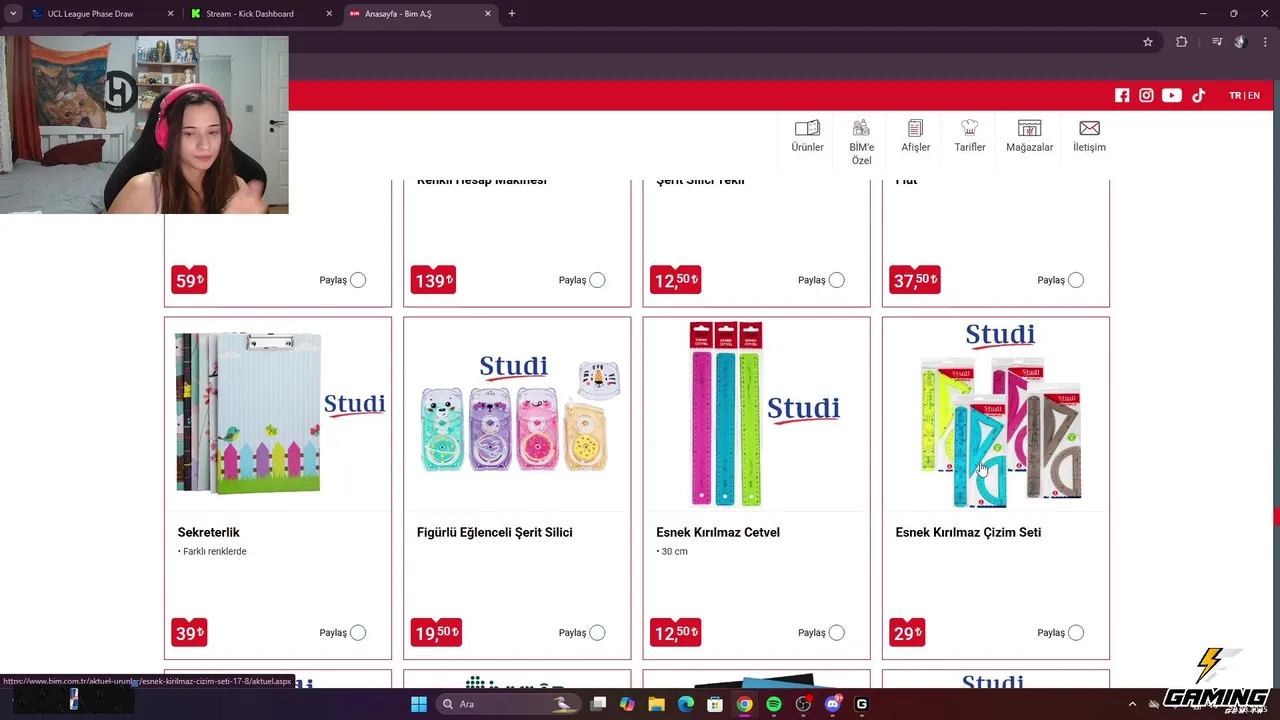Open Discord from the taskbar

click(833, 704)
